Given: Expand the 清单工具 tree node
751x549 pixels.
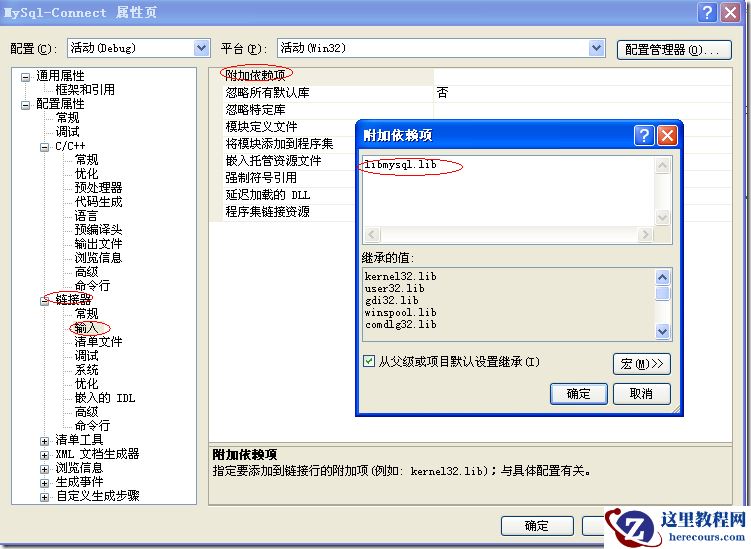Looking at the screenshot, I should click(x=45, y=441).
